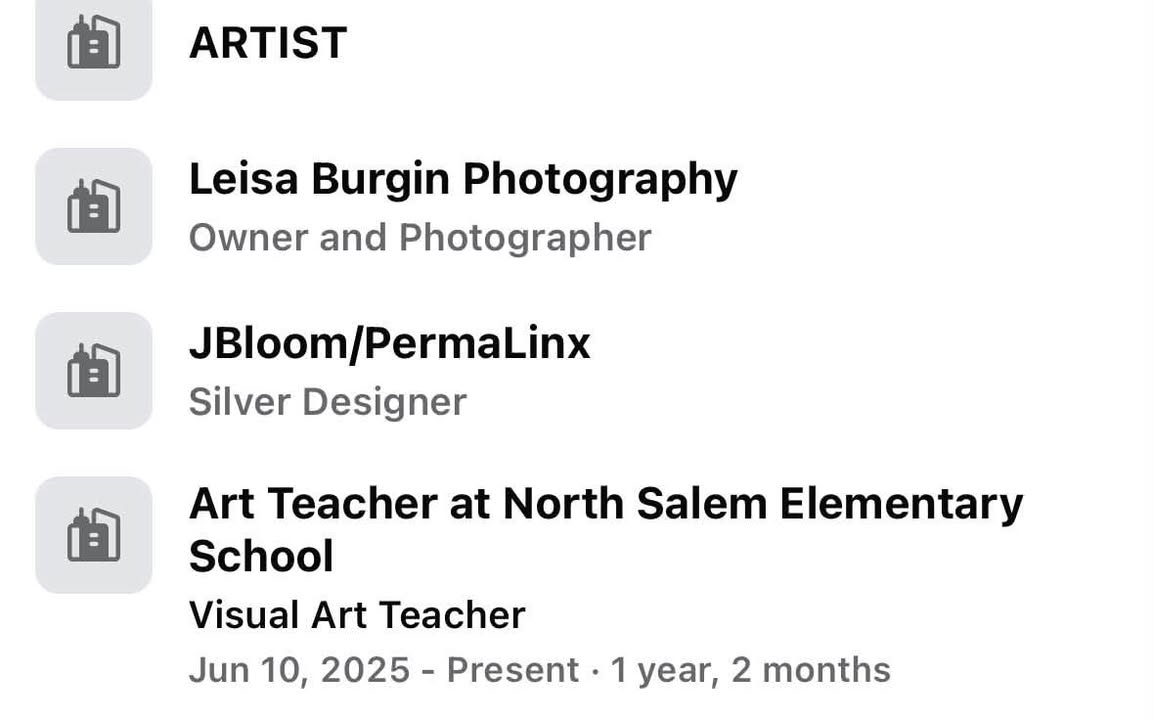Open Art Teacher at North Salem Elementary entry

pyautogui.click(x=606, y=530)
